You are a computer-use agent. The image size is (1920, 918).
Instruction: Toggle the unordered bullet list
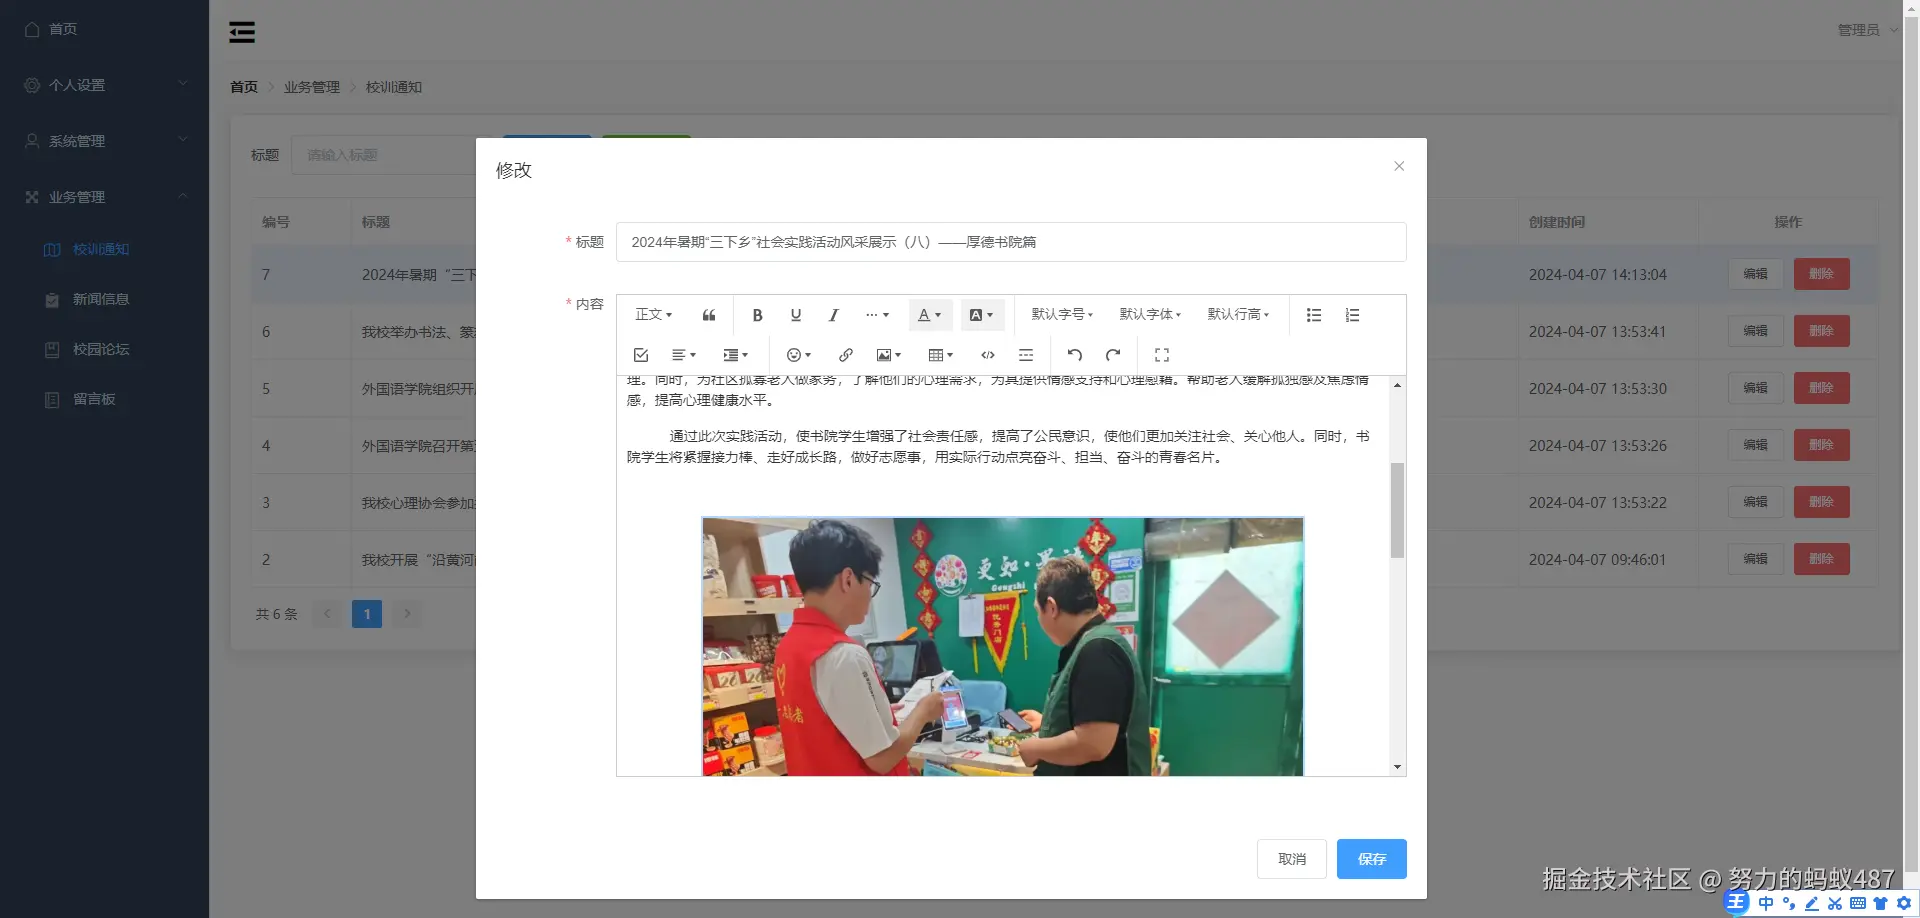pos(1313,314)
